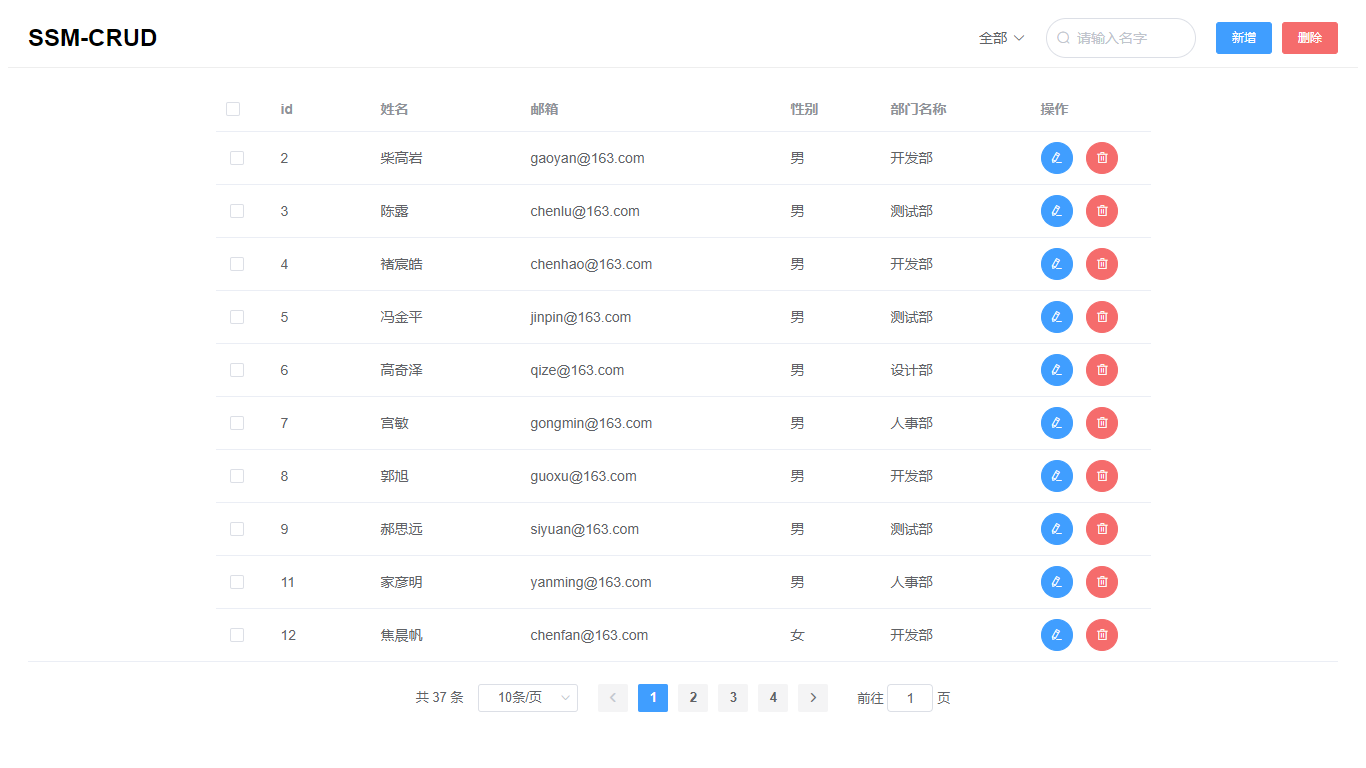Check the box for id 4
Image resolution: width=1366 pixels, height=768 pixels.
pyautogui.click(x=237, y=264)
